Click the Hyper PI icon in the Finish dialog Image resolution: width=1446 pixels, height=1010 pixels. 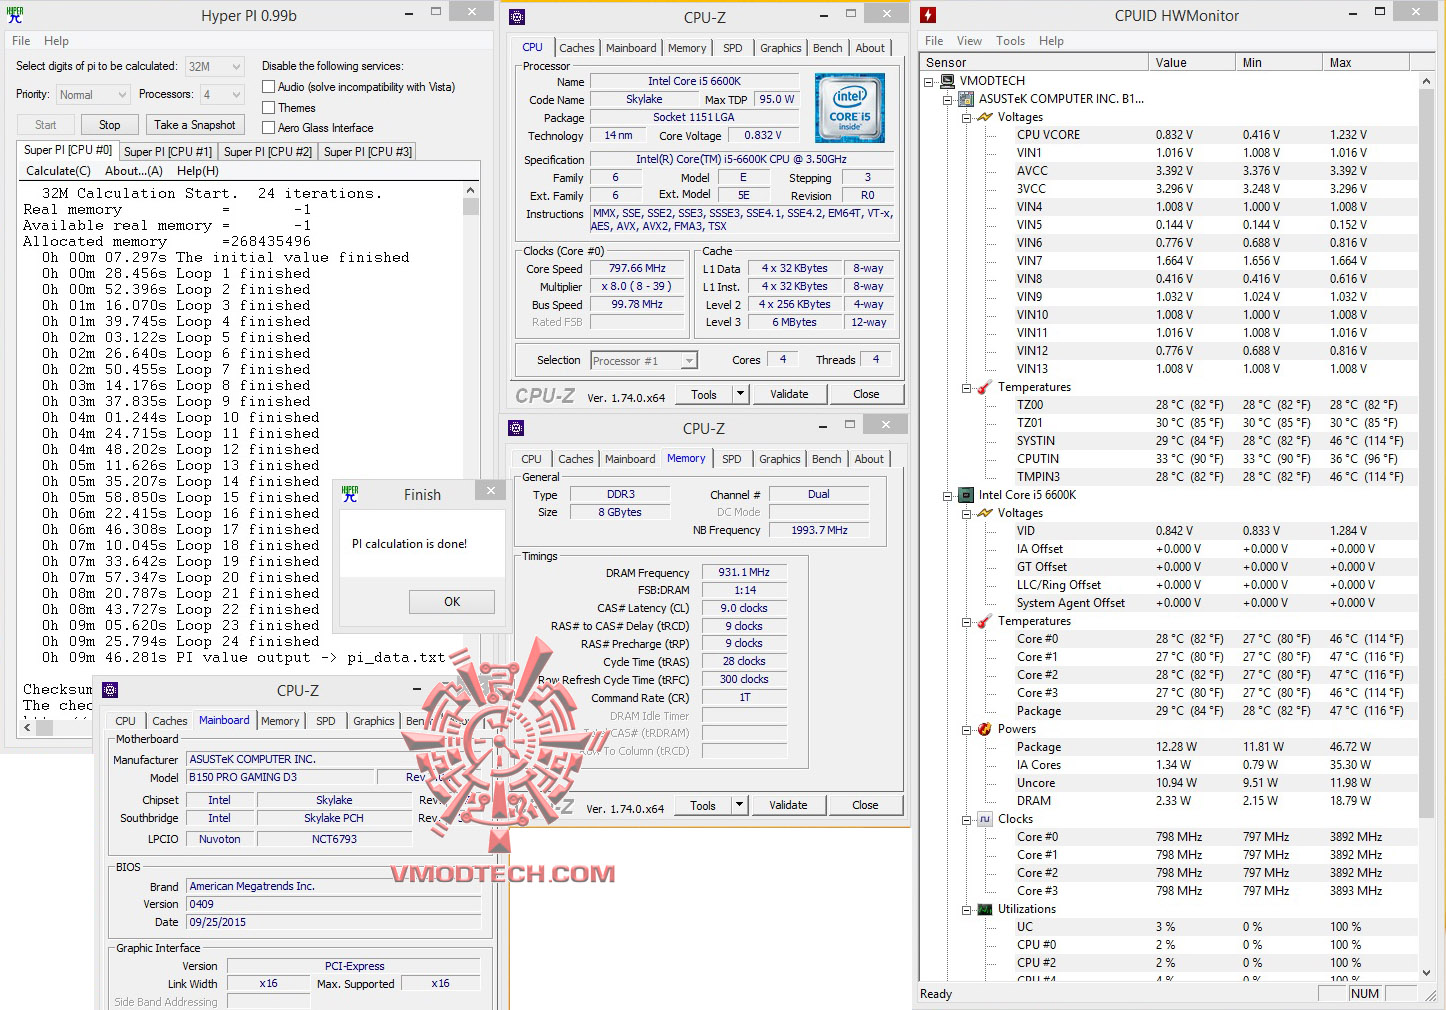coord(350,494)
